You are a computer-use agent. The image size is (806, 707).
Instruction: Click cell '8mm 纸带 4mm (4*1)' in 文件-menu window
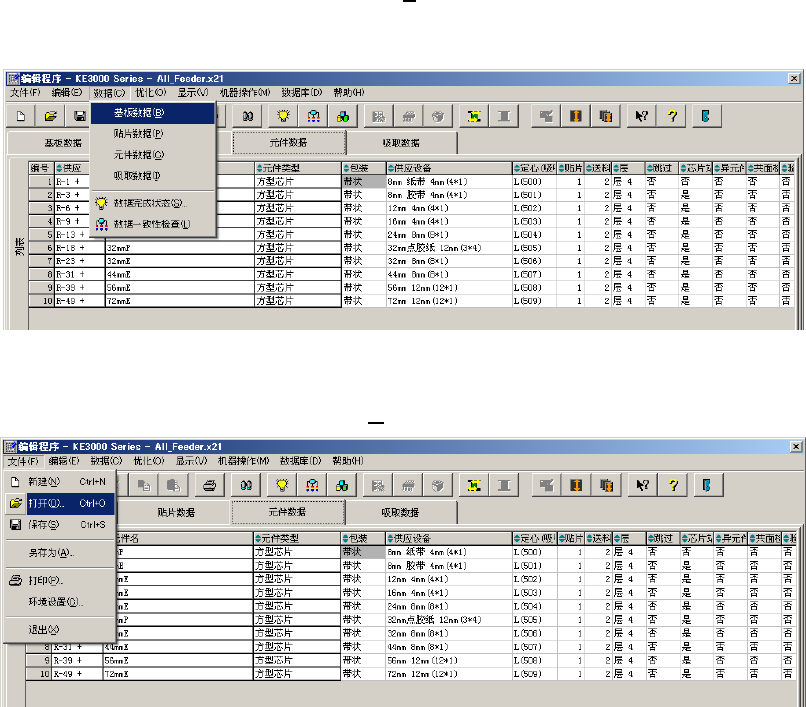point(448,552)
